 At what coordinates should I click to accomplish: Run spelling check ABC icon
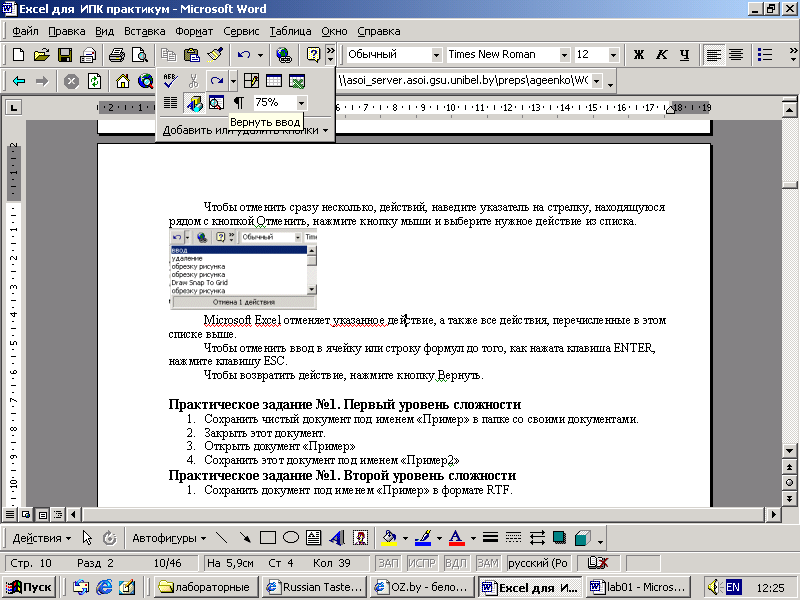pyautogui.click(x=170, y=81)
